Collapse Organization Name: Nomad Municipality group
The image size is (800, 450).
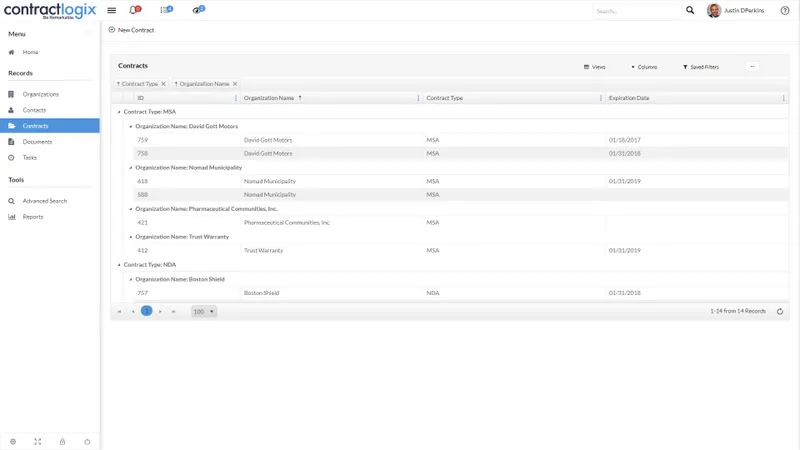coord(131,167)
